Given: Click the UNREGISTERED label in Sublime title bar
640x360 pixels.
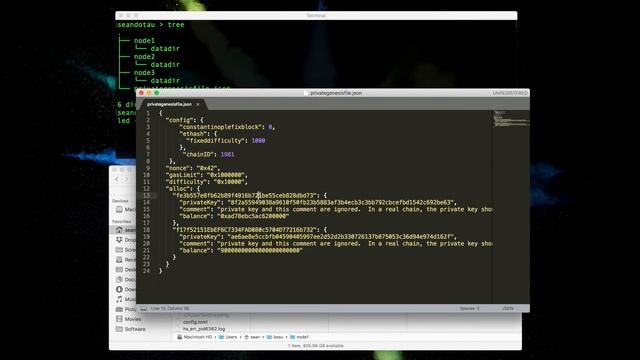Looking at the screenshot, I should coord(510,93).
